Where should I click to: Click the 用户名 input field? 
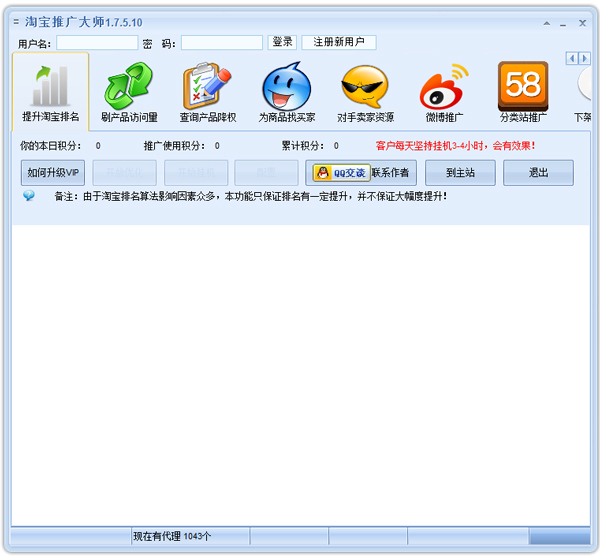point(97,42)
